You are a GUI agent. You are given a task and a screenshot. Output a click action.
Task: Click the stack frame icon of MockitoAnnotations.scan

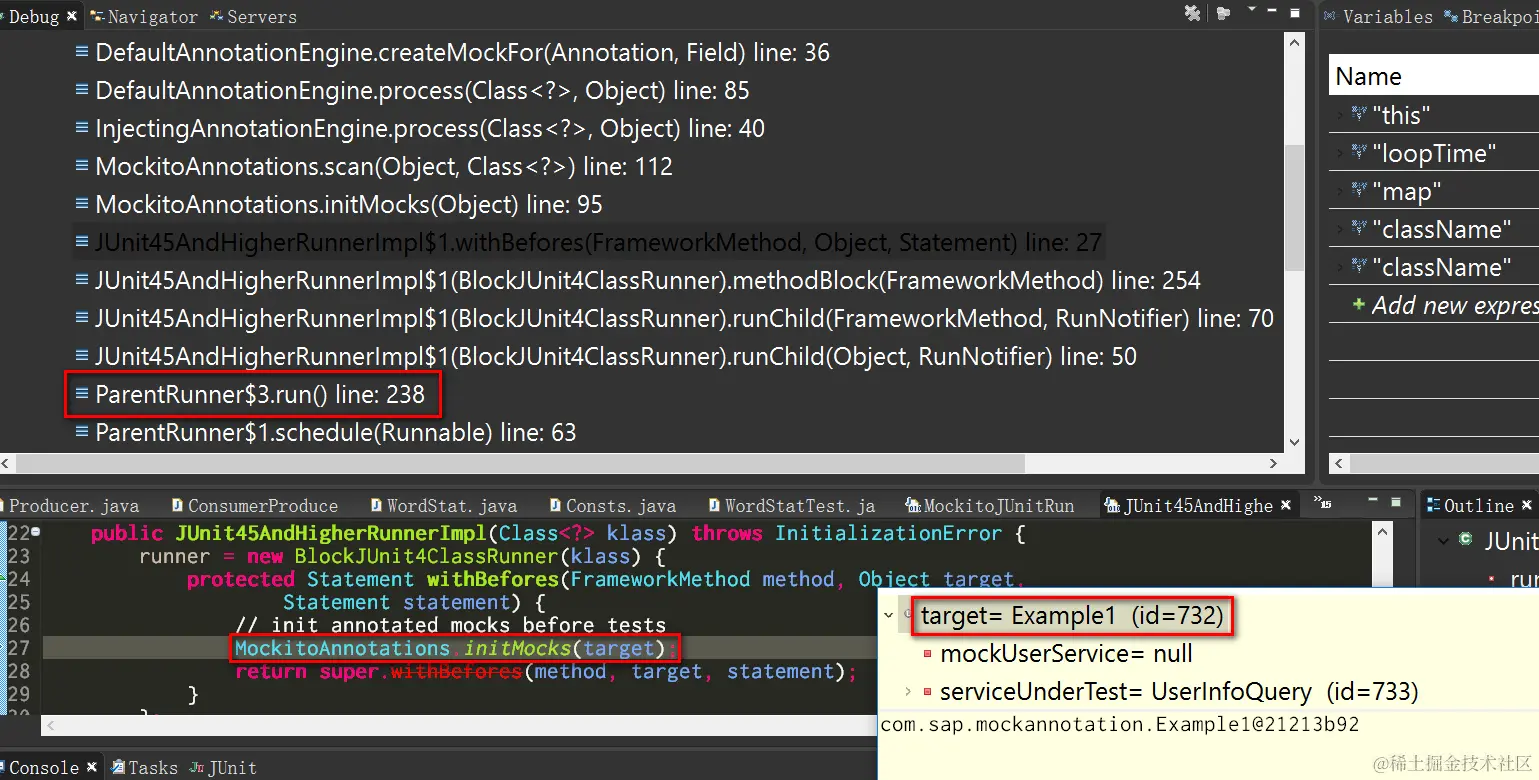82,167
